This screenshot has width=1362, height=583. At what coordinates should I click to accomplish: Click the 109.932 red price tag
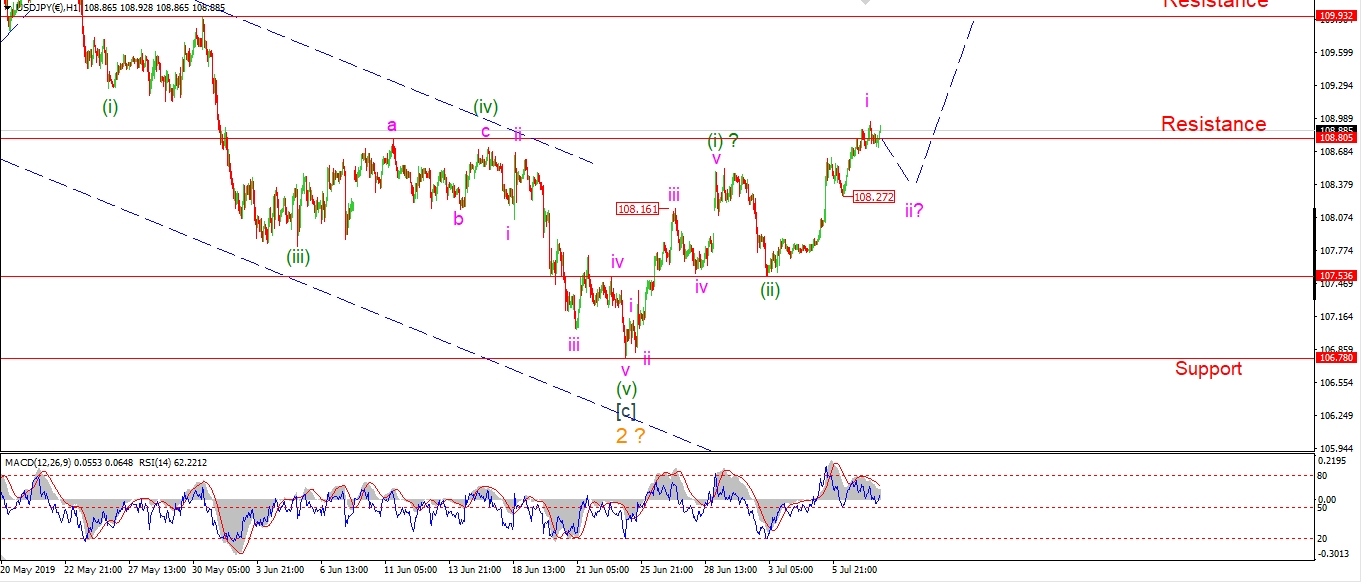(x=1336, y=16)
